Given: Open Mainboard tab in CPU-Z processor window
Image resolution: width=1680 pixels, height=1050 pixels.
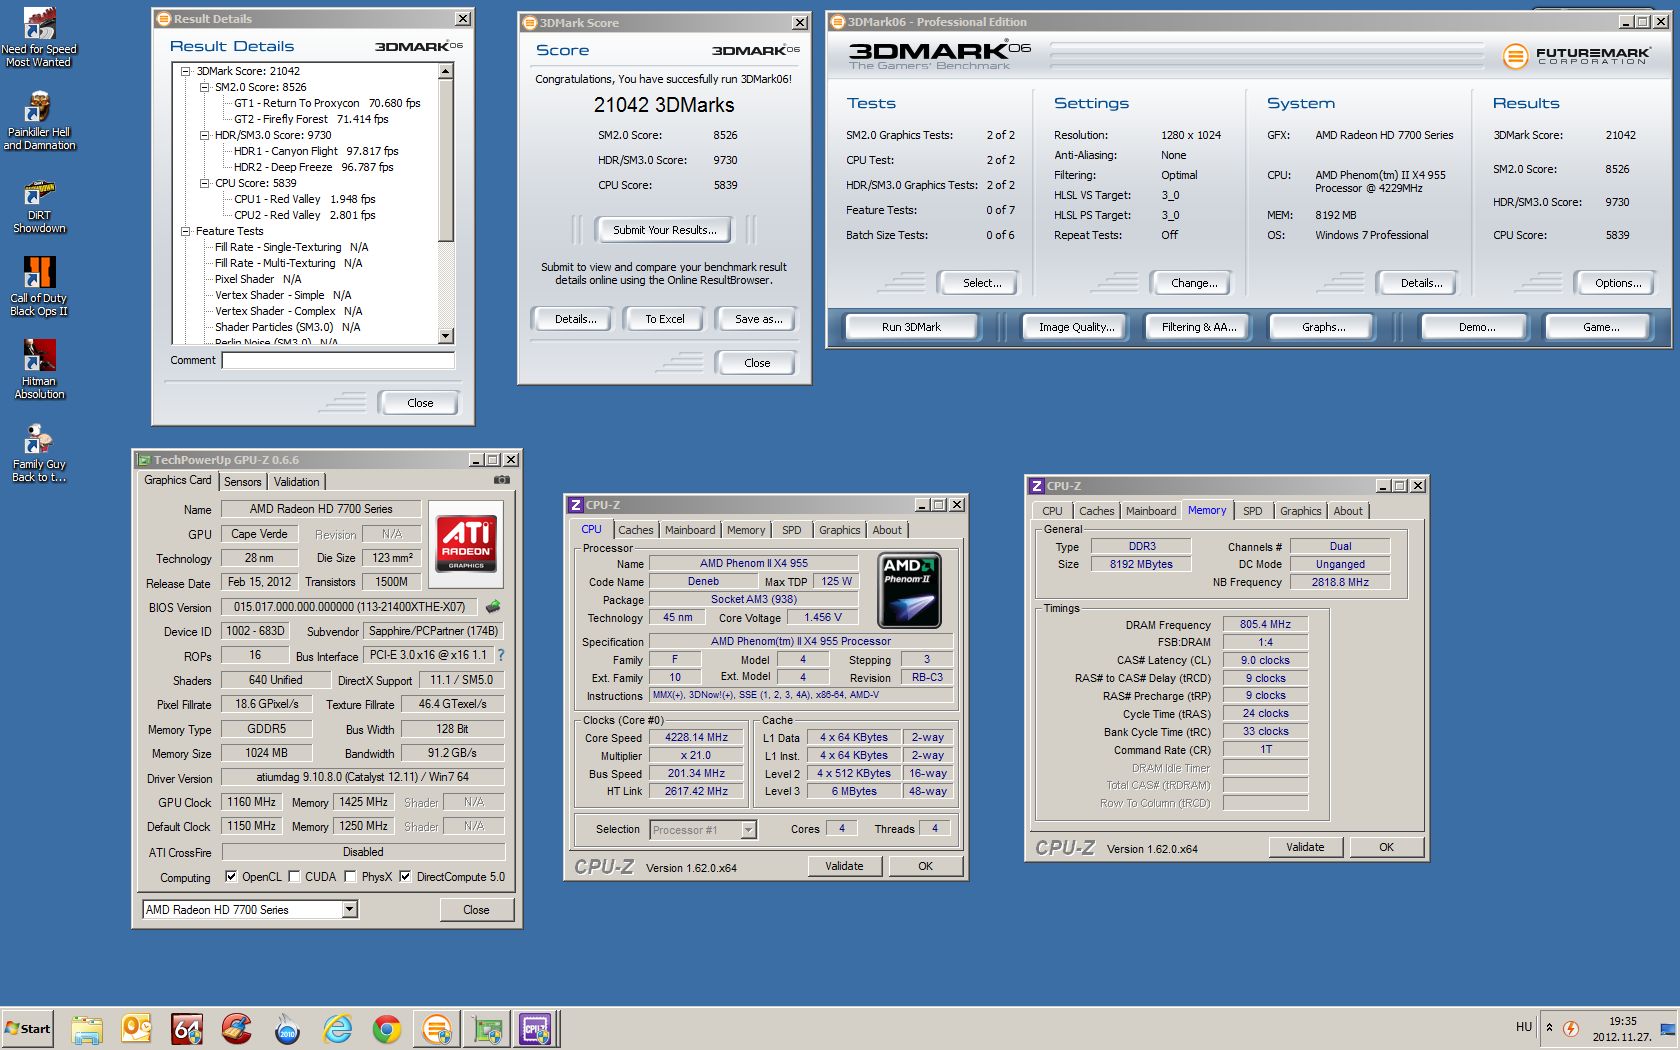Looking at the screenshot, I should tap(690, 530).
